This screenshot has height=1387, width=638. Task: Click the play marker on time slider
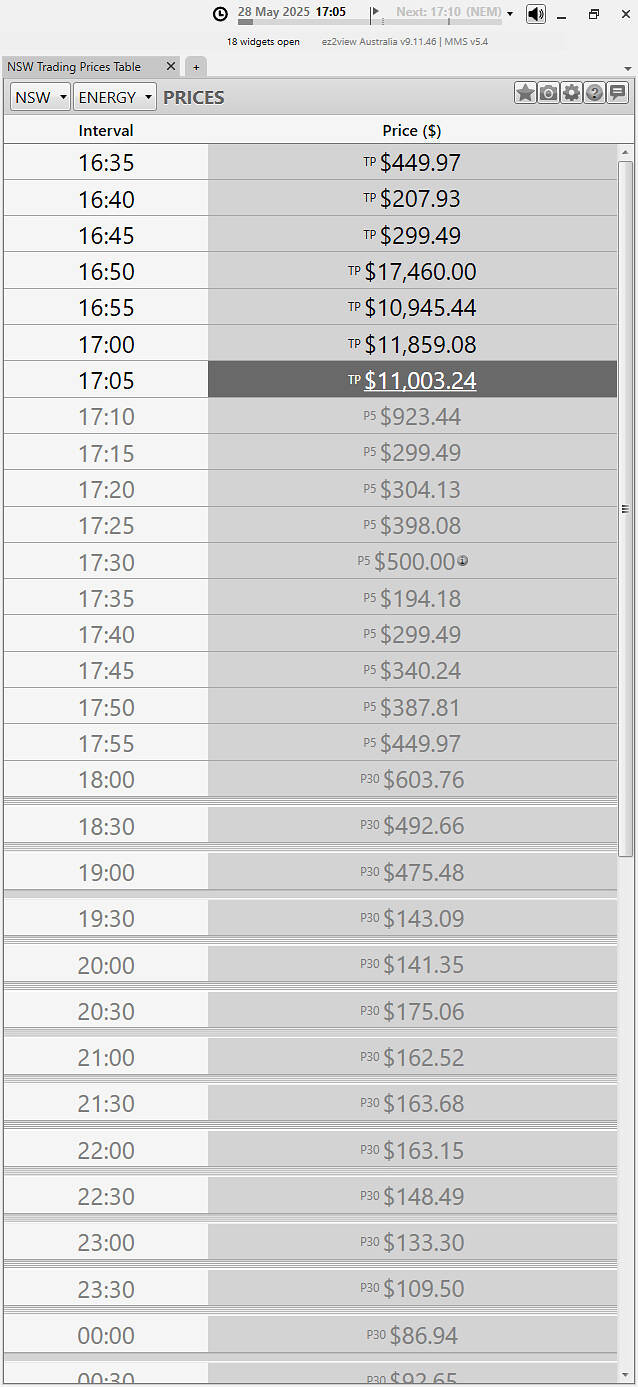(374, 13)
